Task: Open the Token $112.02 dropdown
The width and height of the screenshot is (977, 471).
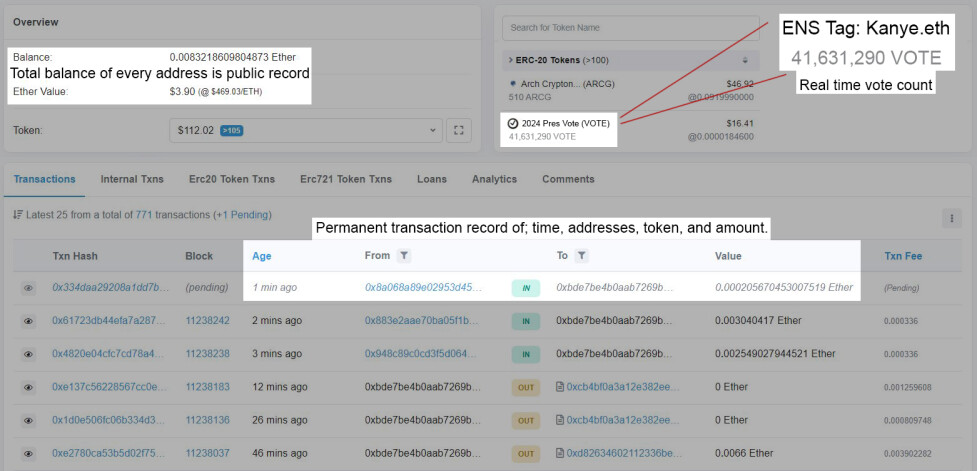Action: pos(306,130)
